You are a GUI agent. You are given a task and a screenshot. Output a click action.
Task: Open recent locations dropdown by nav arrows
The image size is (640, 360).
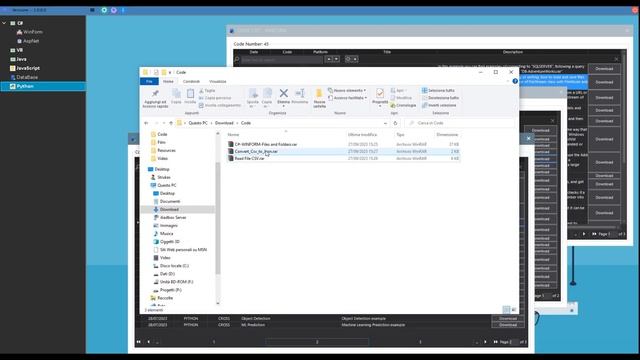click(x=164, y=123)
